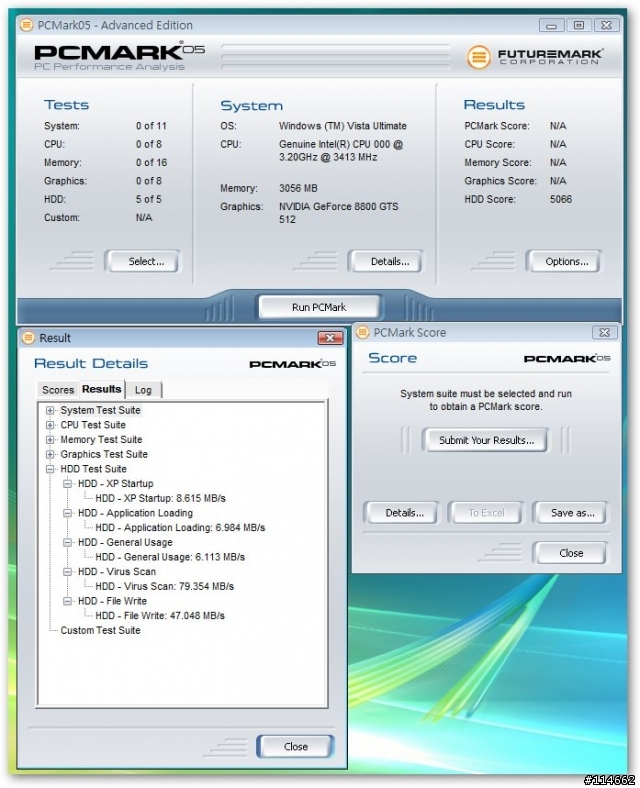Screen dimensions: 640x788
Task: Open the Options... button
Action: [x=564, y=261]
